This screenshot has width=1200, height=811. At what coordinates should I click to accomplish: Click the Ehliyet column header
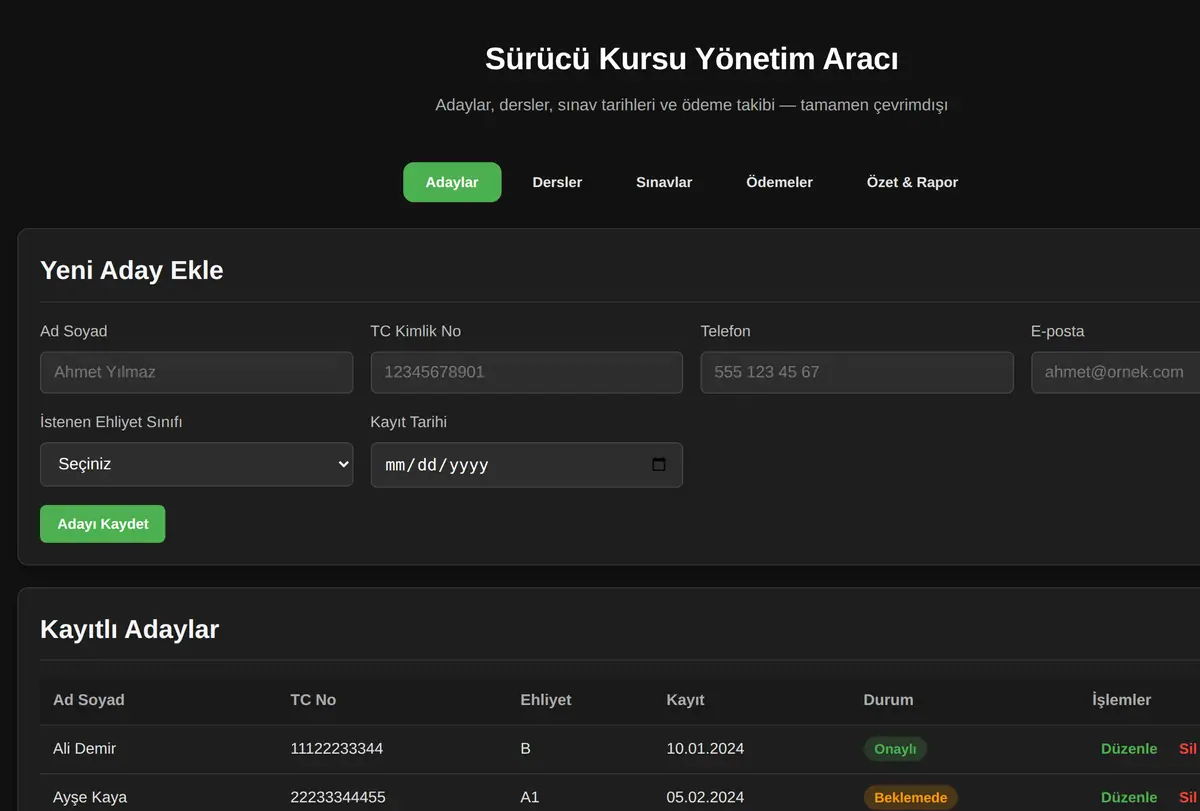[x=546, y=700]
